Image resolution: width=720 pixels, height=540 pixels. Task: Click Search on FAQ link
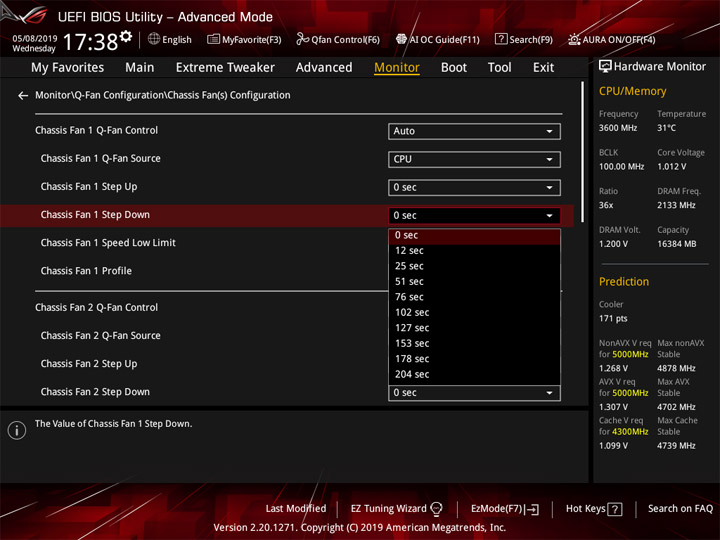coord(680,509)
